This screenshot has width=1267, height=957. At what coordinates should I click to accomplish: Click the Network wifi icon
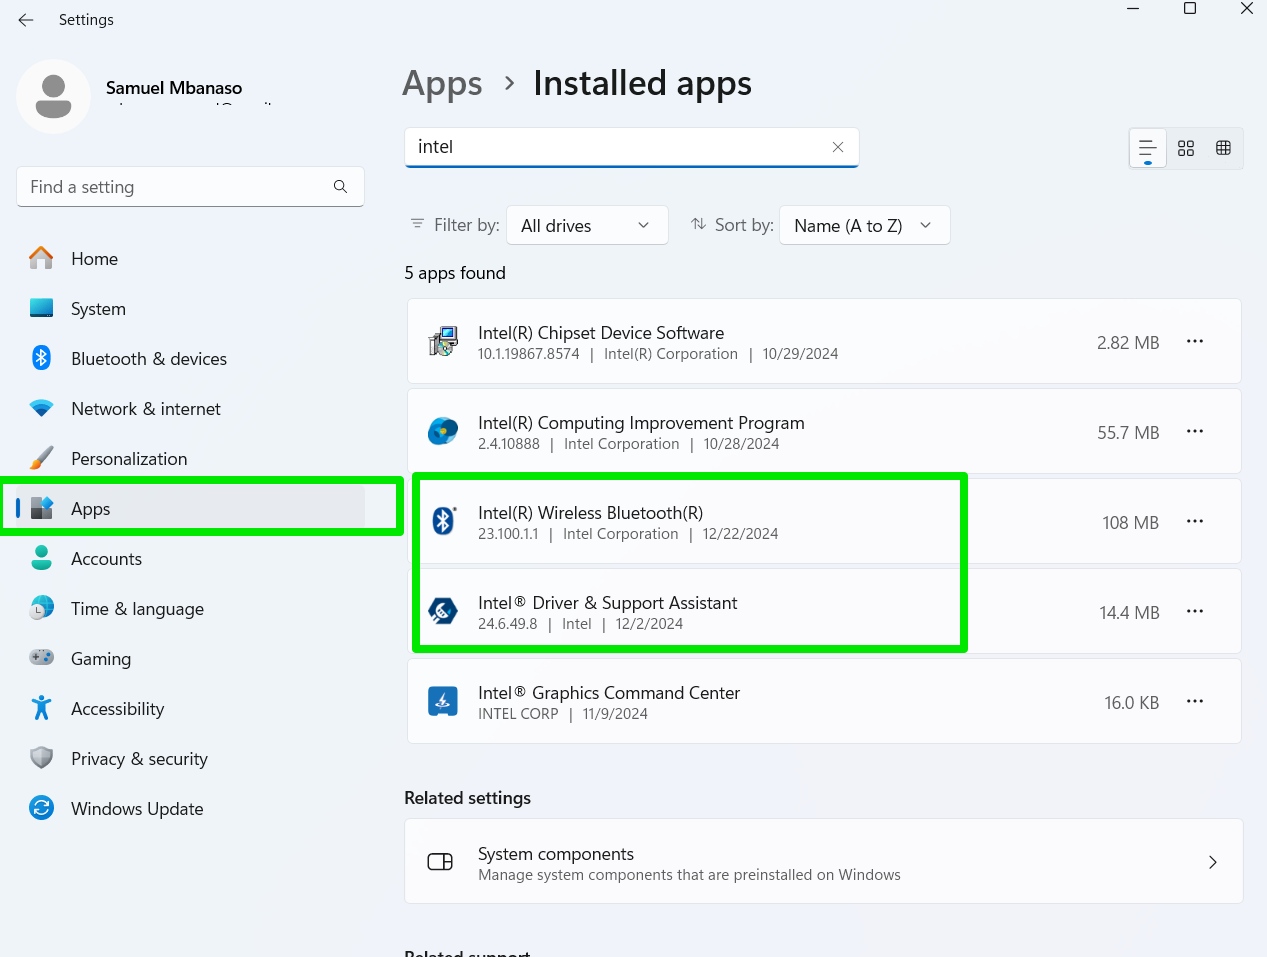(x=41, y=409)
